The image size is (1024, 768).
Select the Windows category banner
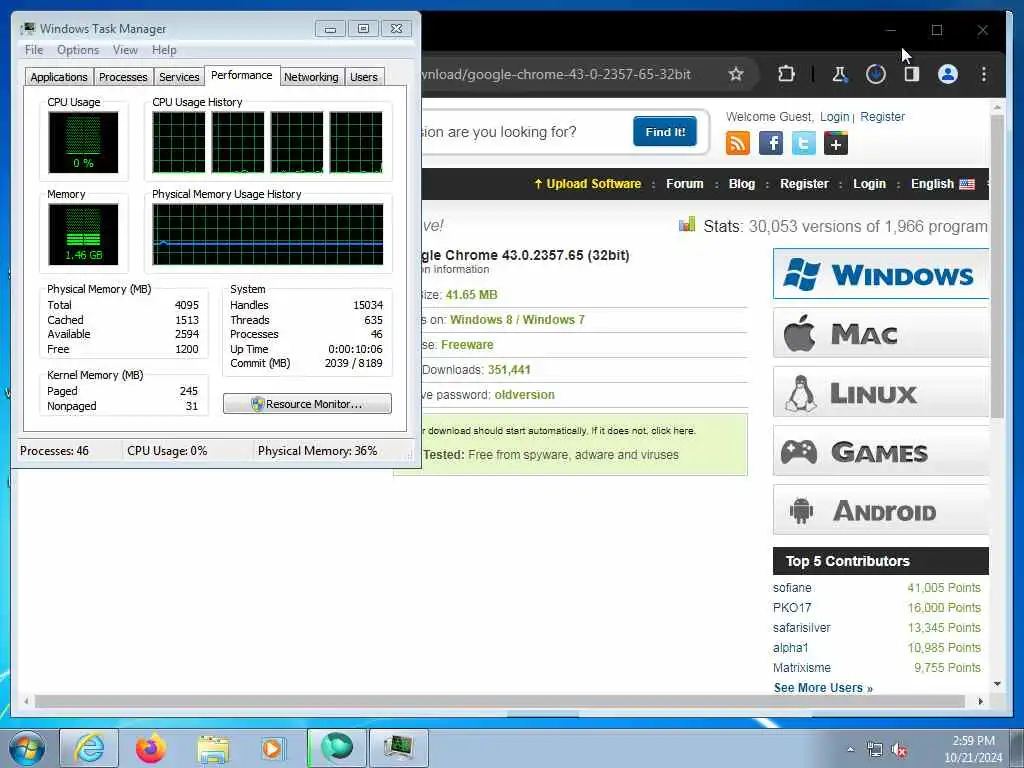(880, 274)
